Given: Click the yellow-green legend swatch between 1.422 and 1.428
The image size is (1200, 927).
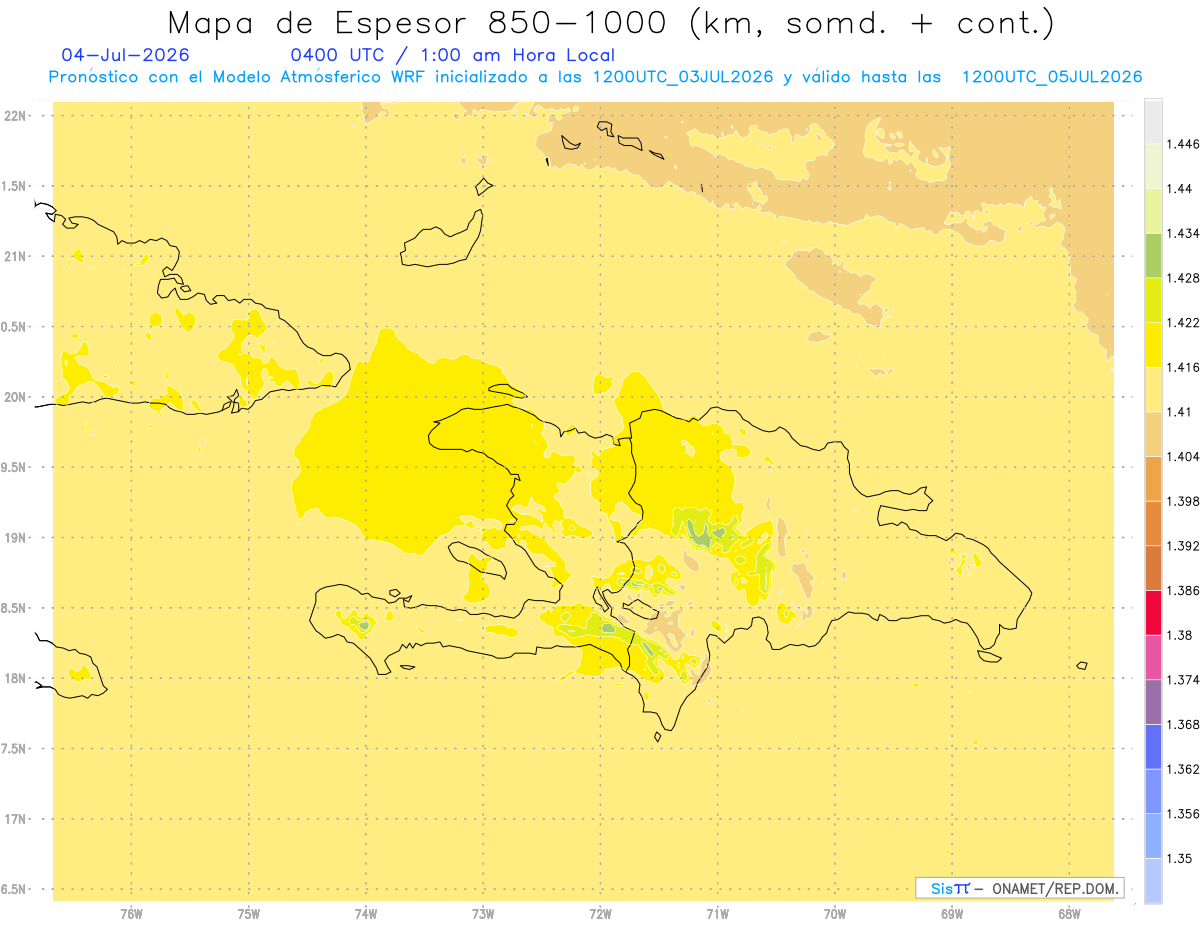Looking at the screenshot, I should point(1153,300).
